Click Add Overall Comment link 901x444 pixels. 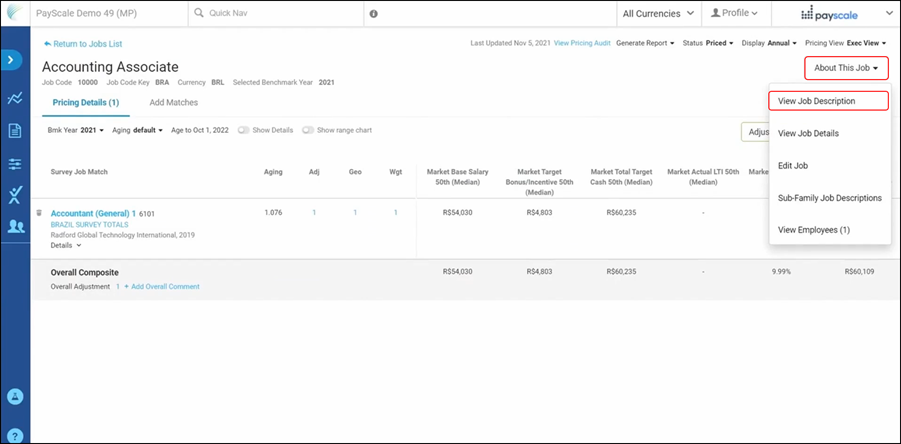(x=164, y=287)
